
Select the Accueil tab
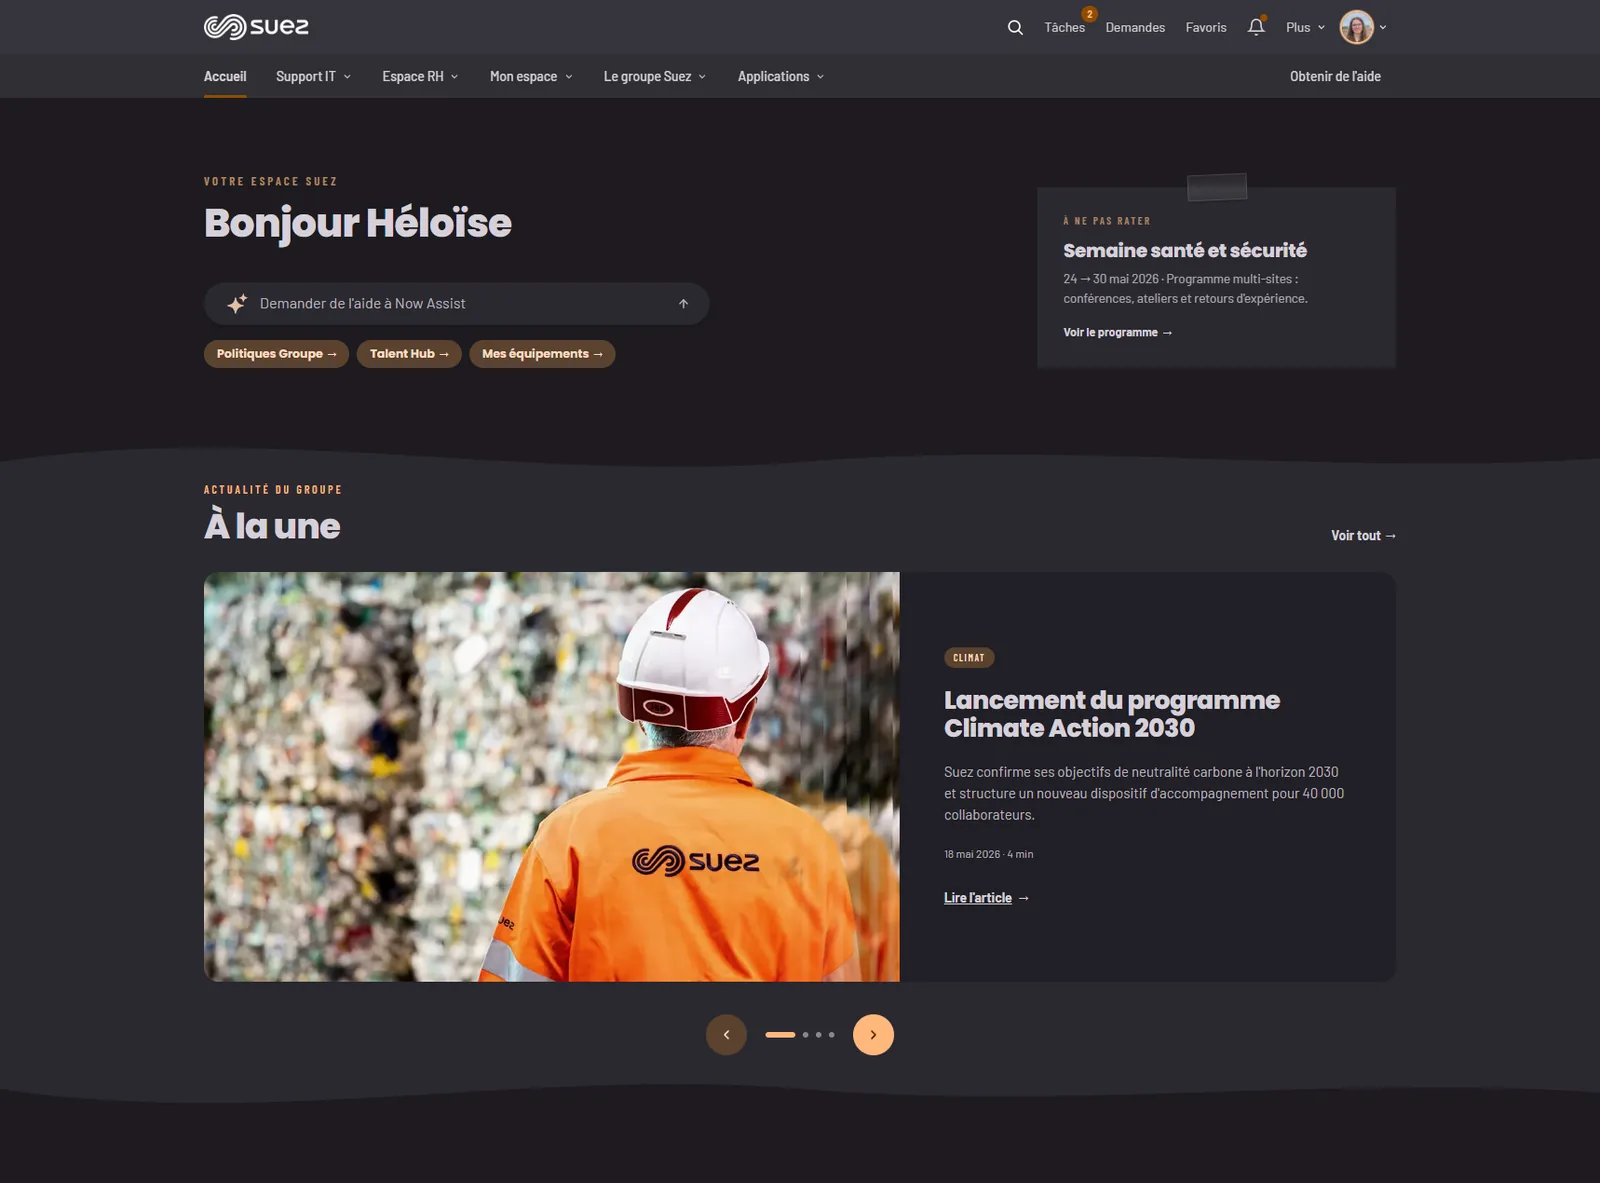pos(225,76)
